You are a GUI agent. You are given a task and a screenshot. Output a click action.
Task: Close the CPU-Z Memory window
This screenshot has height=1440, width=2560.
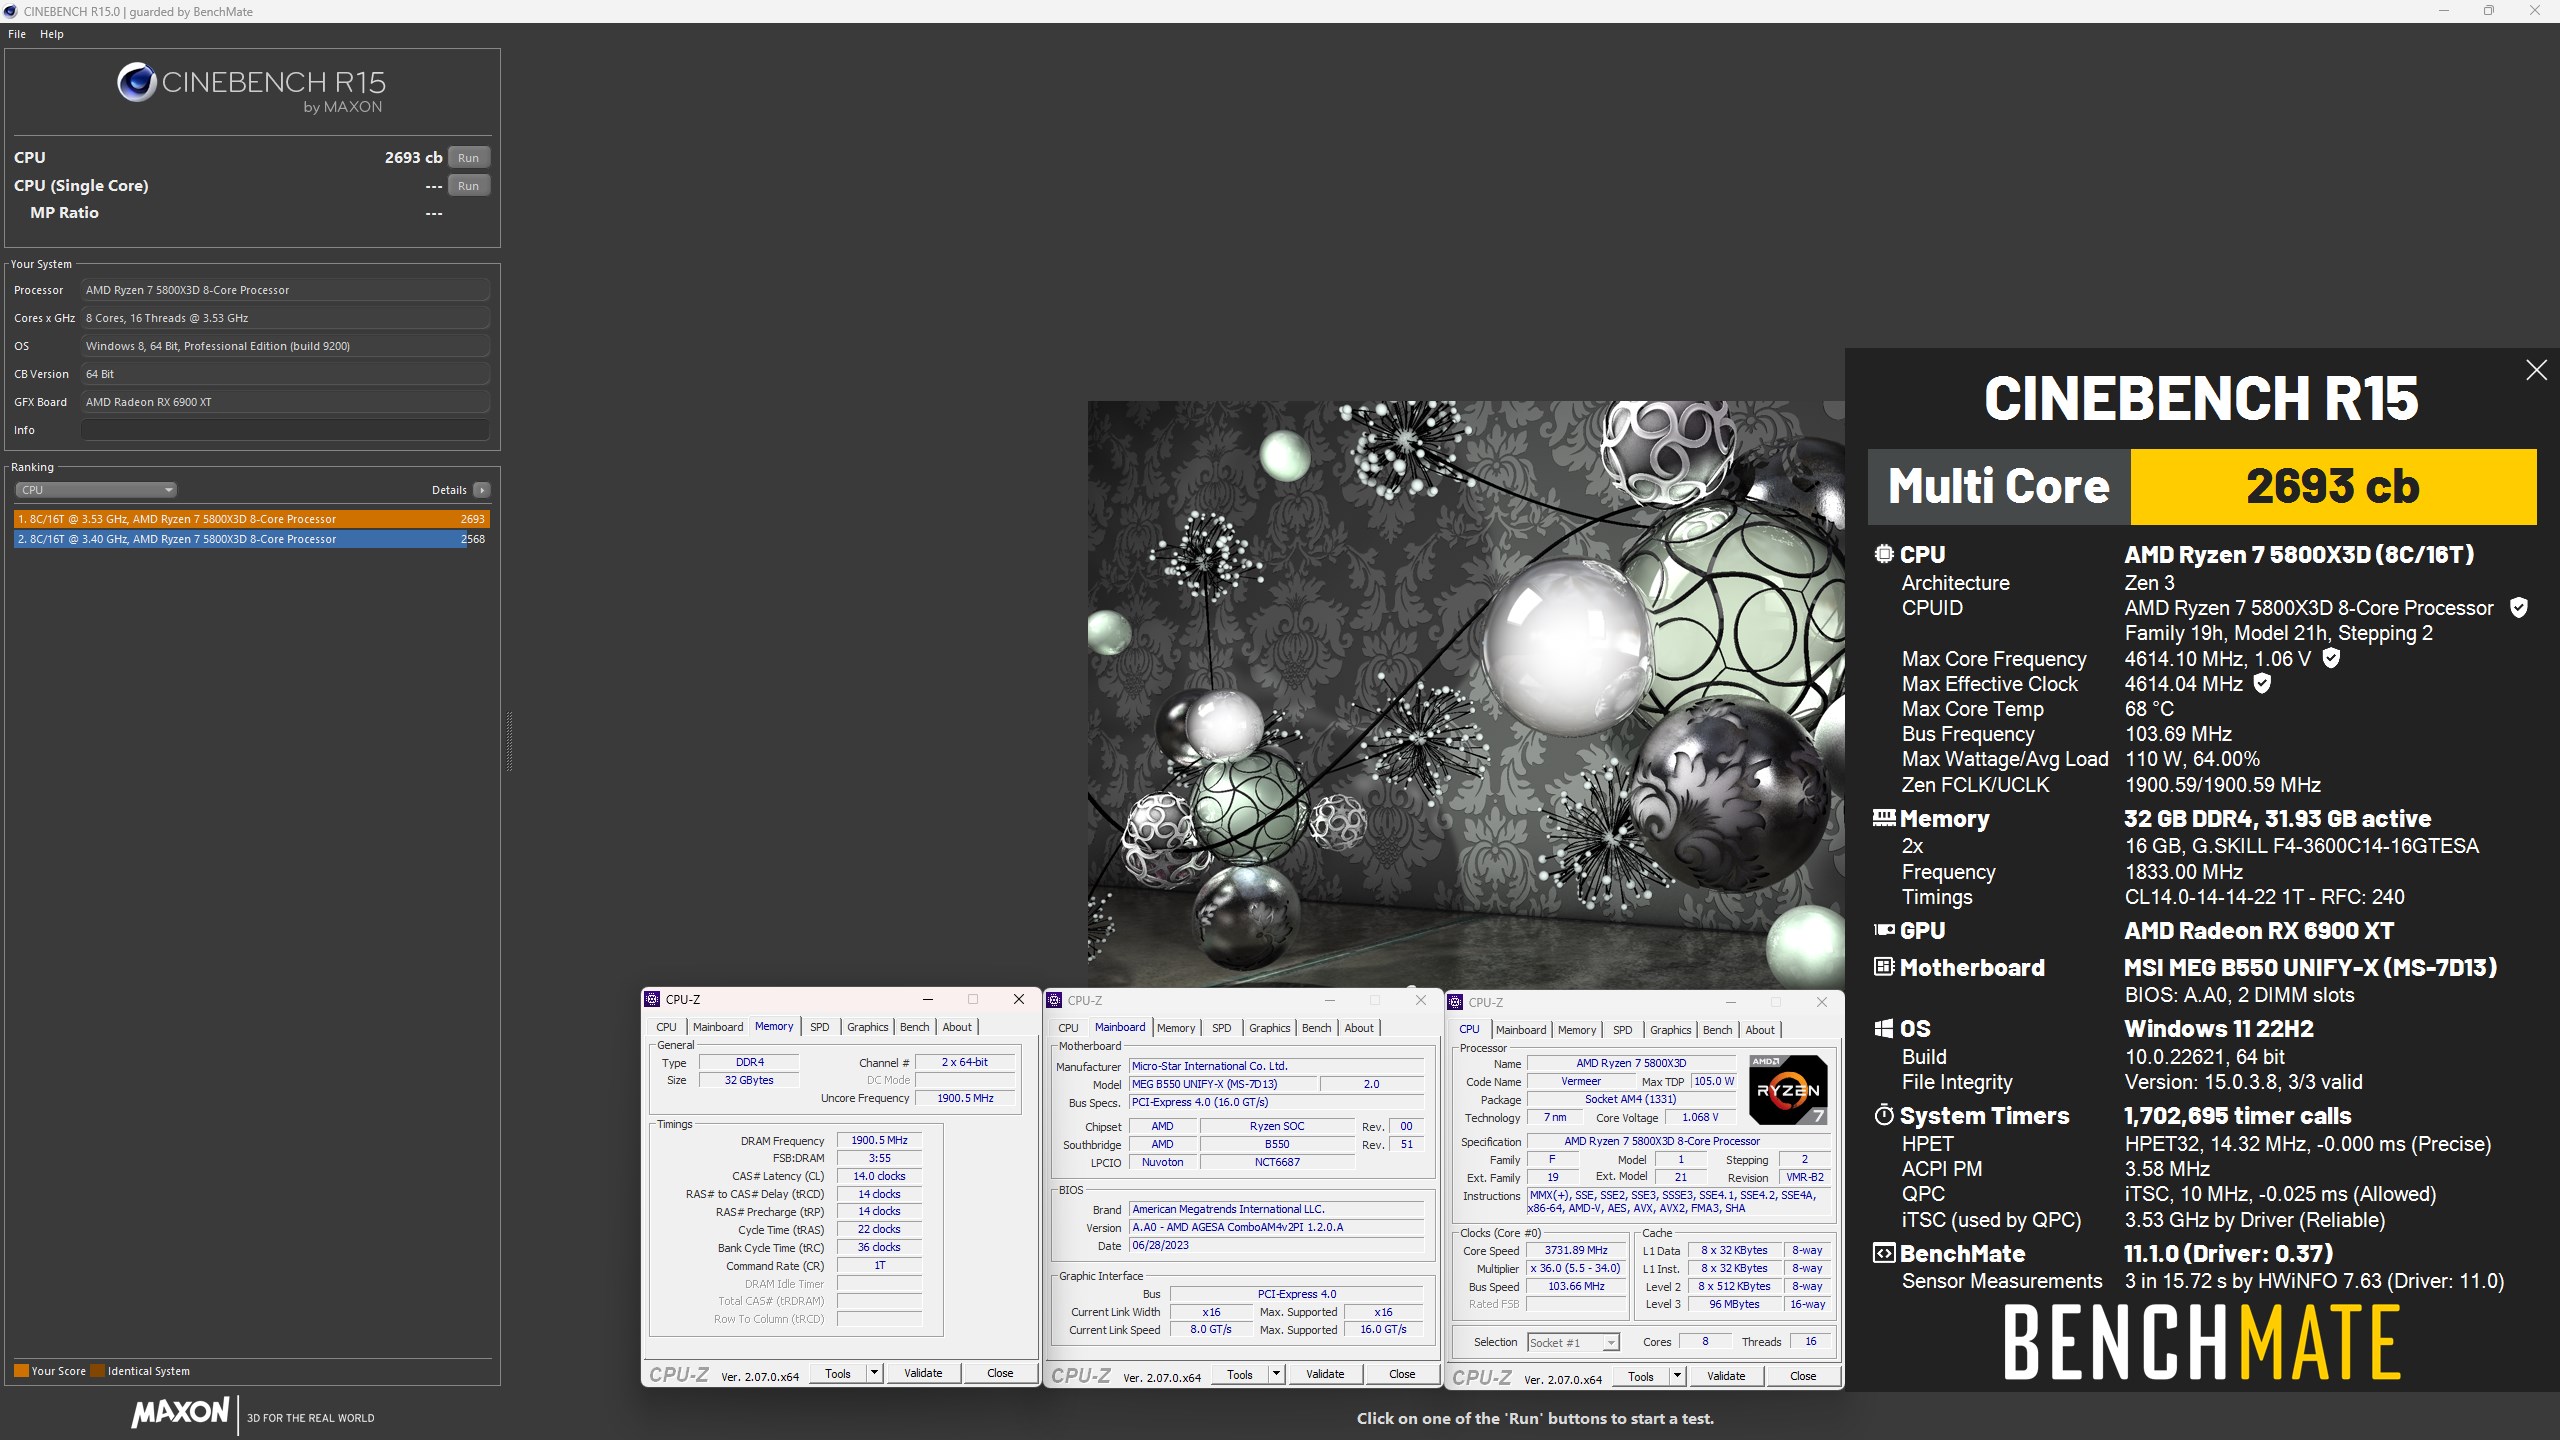point(1018,999)
